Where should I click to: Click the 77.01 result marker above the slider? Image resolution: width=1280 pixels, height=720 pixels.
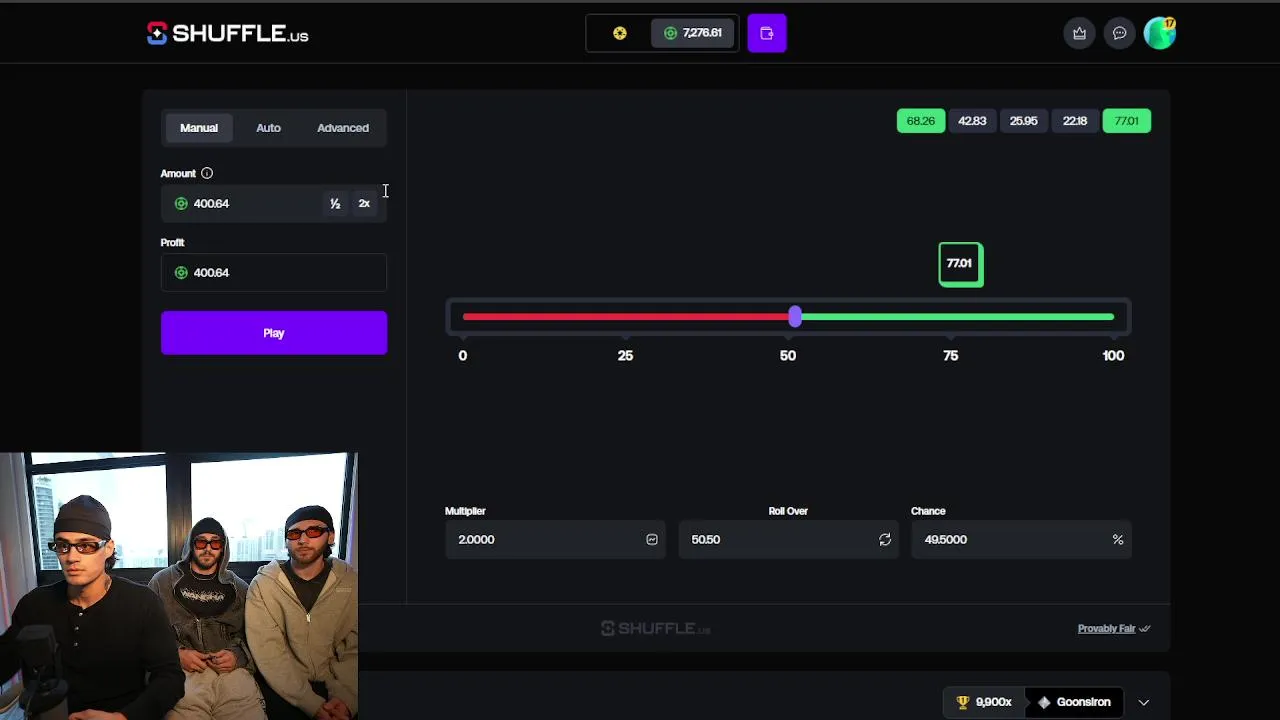[961, 264]
